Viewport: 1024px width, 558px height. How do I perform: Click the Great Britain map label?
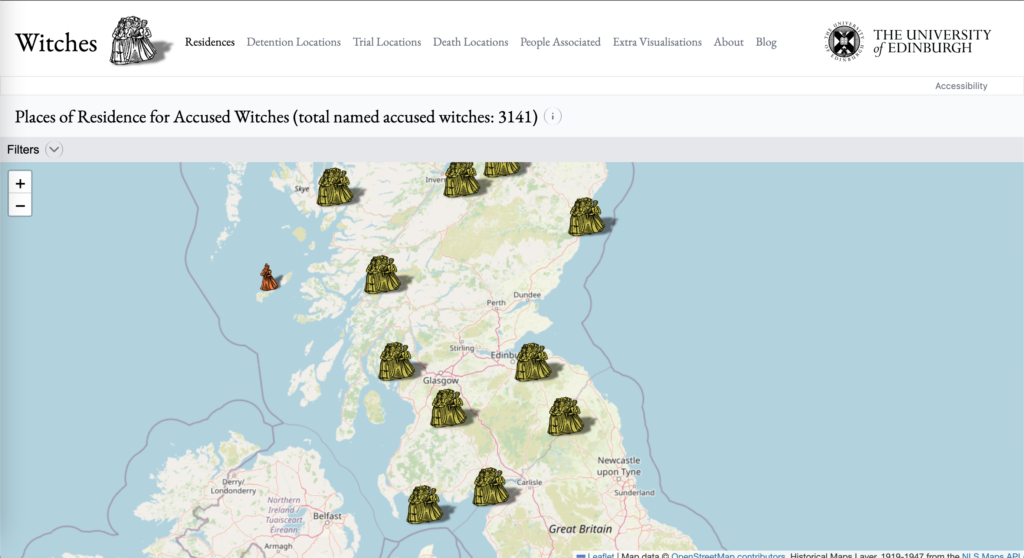tap(580, 529)
